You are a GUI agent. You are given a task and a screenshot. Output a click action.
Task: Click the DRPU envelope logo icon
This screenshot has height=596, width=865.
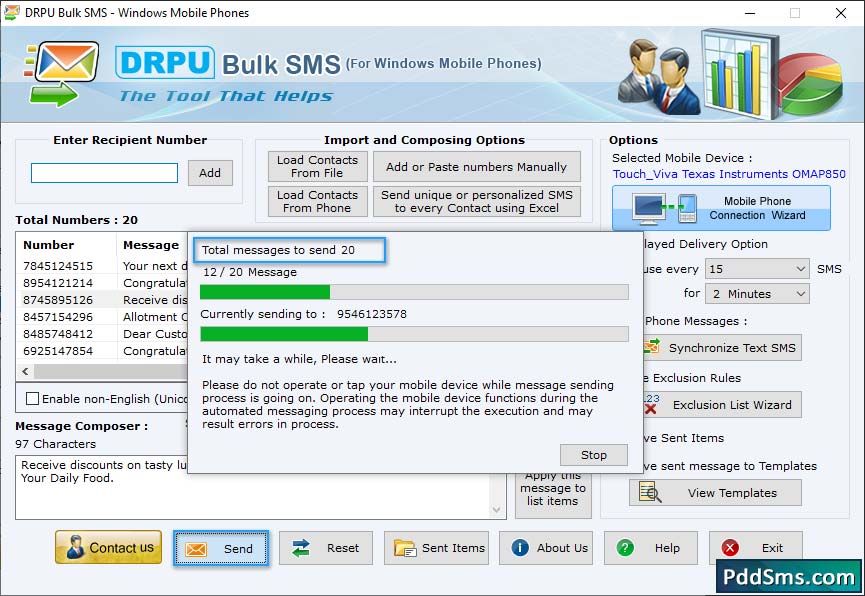62,73
